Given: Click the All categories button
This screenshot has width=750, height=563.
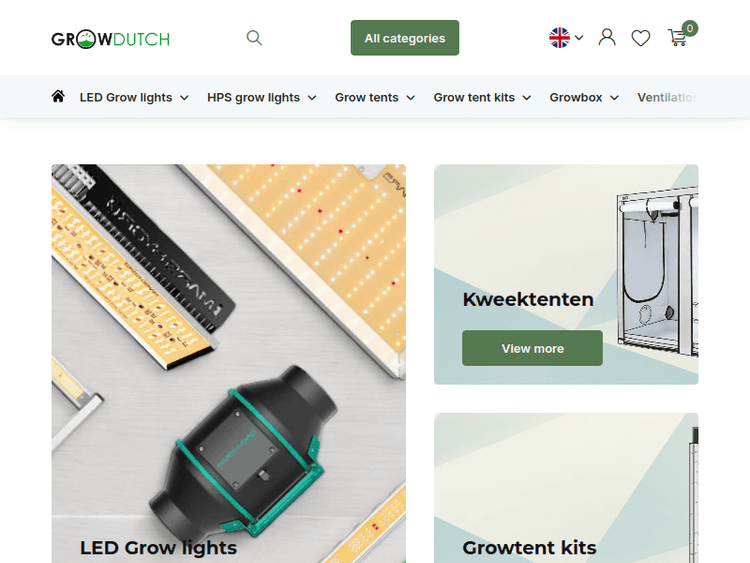Looking at the screenshot, I should (405, 38).
